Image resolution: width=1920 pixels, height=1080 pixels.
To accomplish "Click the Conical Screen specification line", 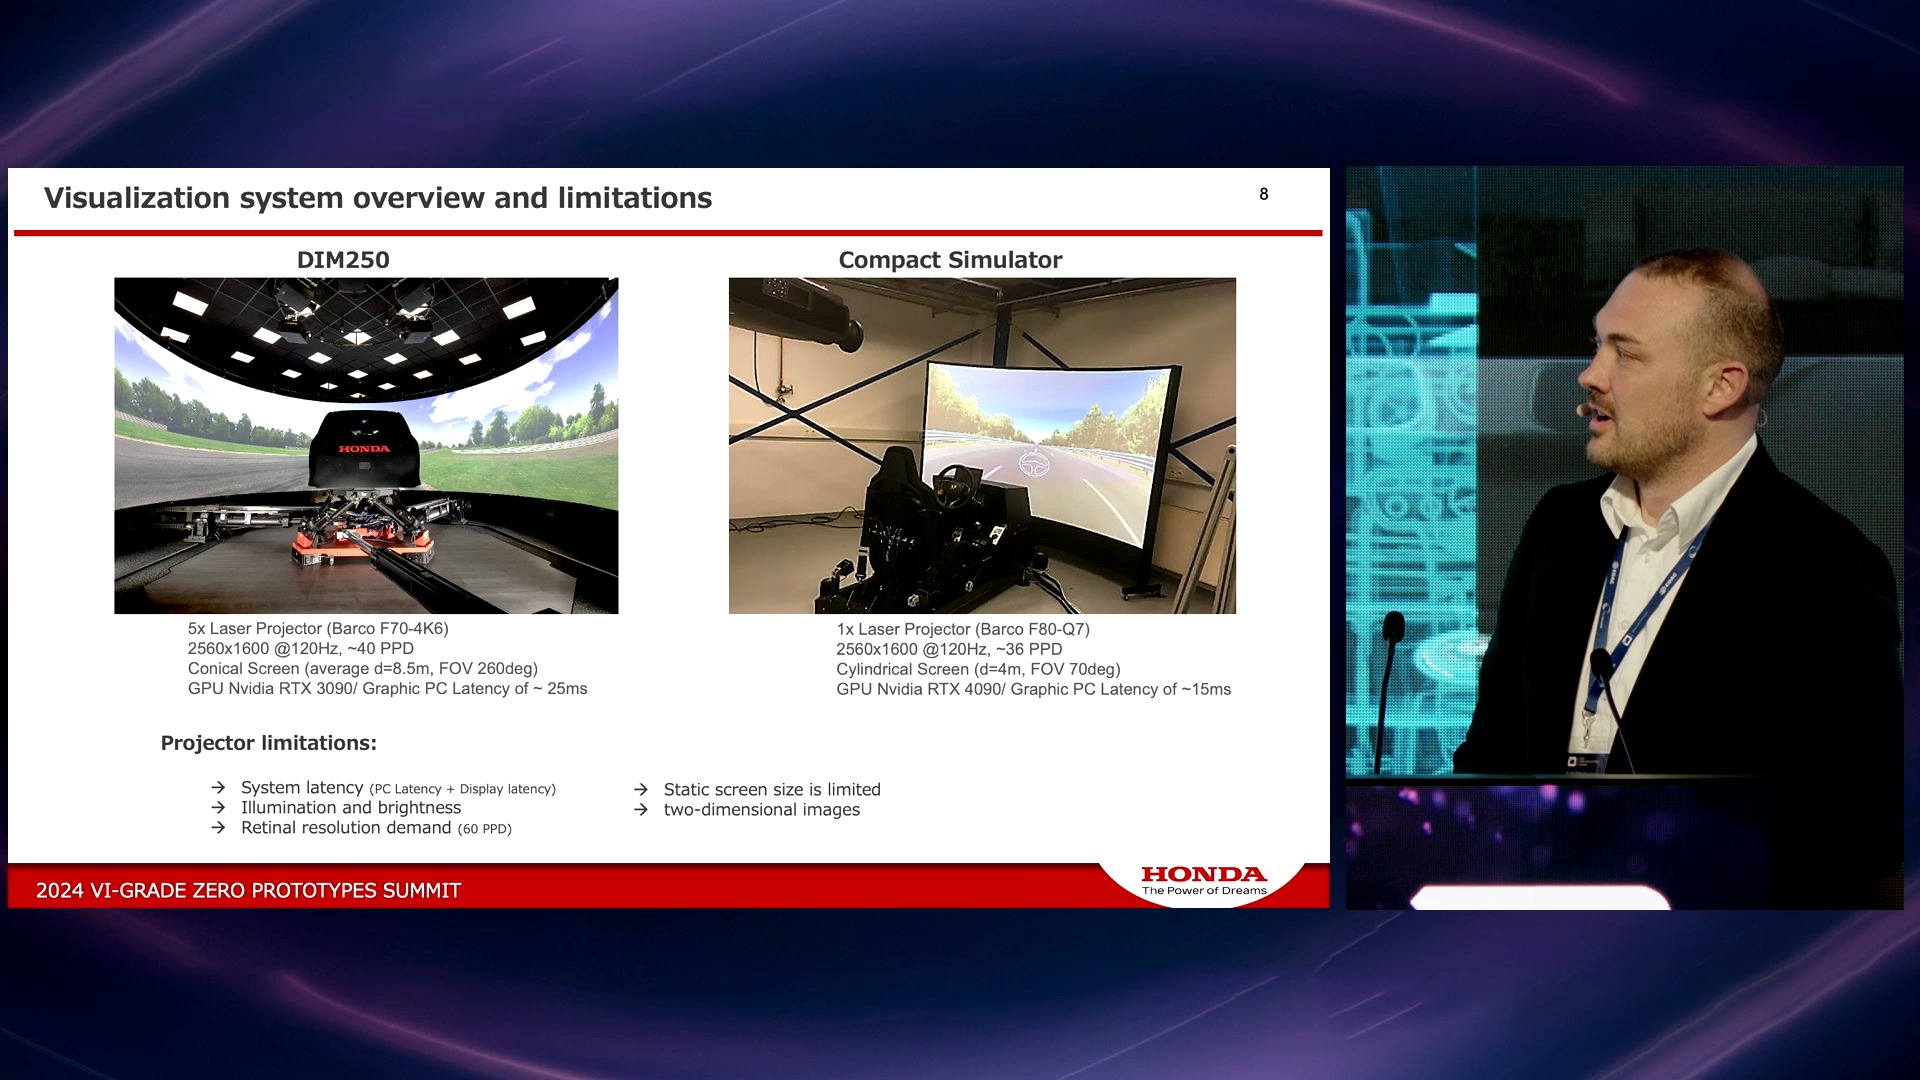I will pyautogui.click(x=362, y=669).
